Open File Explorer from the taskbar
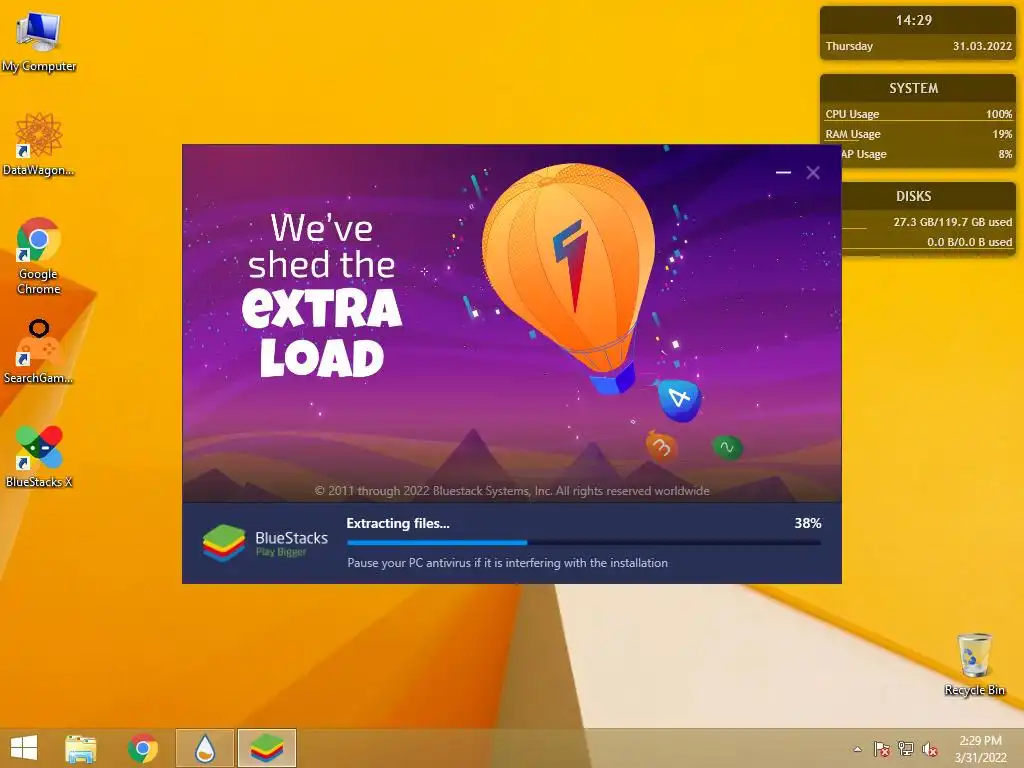Image resolution: width=1024 pixels, height=768 pixels. (x=80, y=748)
